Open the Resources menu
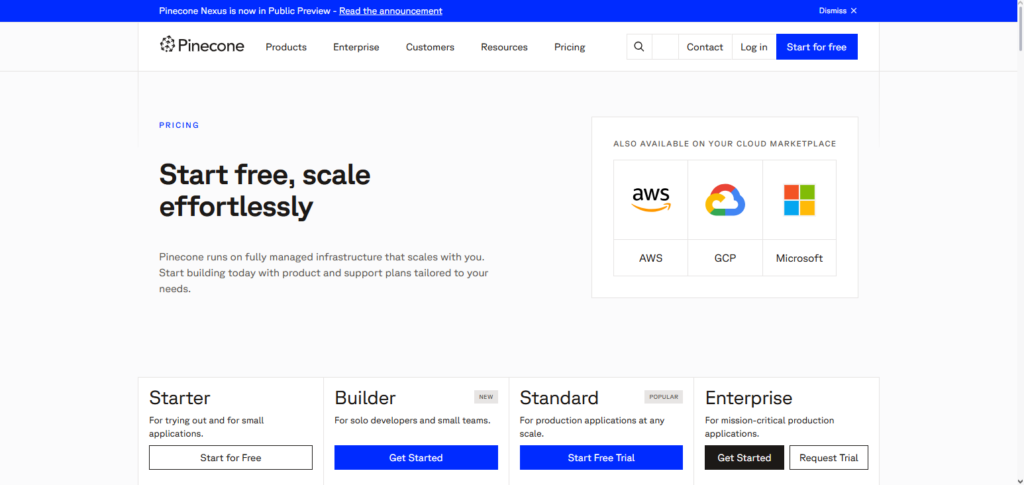The image size is (1024, 485). (x=504, y=47)
